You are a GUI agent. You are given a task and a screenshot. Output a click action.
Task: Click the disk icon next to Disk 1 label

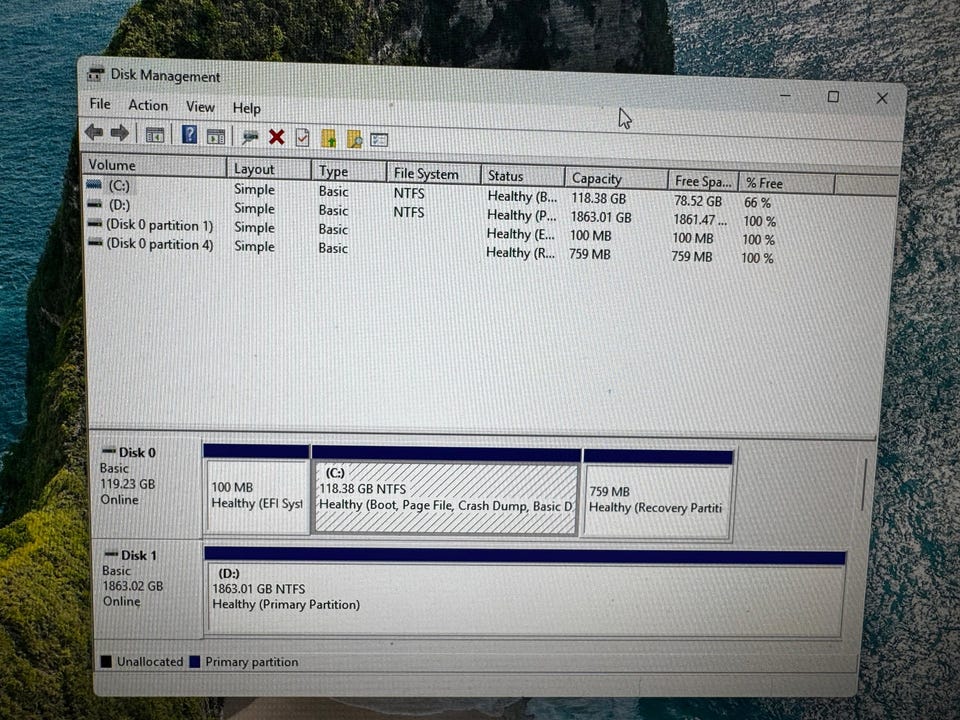click(x=111, y=554)
